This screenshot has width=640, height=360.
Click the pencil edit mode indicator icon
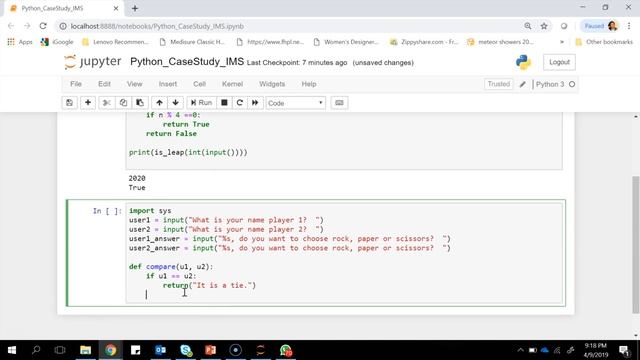coord(522,84)
